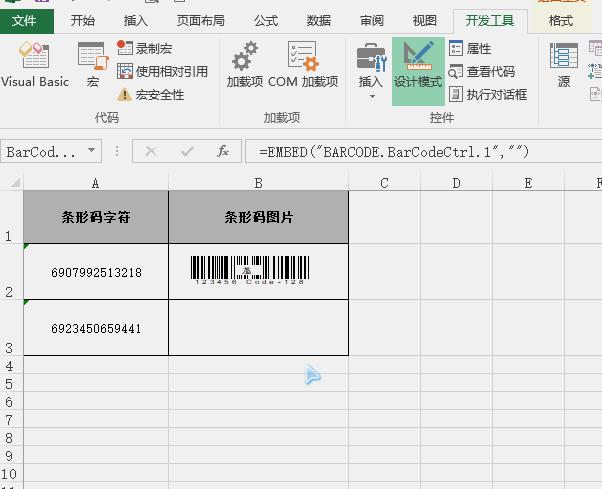The width and height of the screenshot is (602, 489).
Task: Click 执行对话框 run dialog
Action: click(x=488, y=94)
